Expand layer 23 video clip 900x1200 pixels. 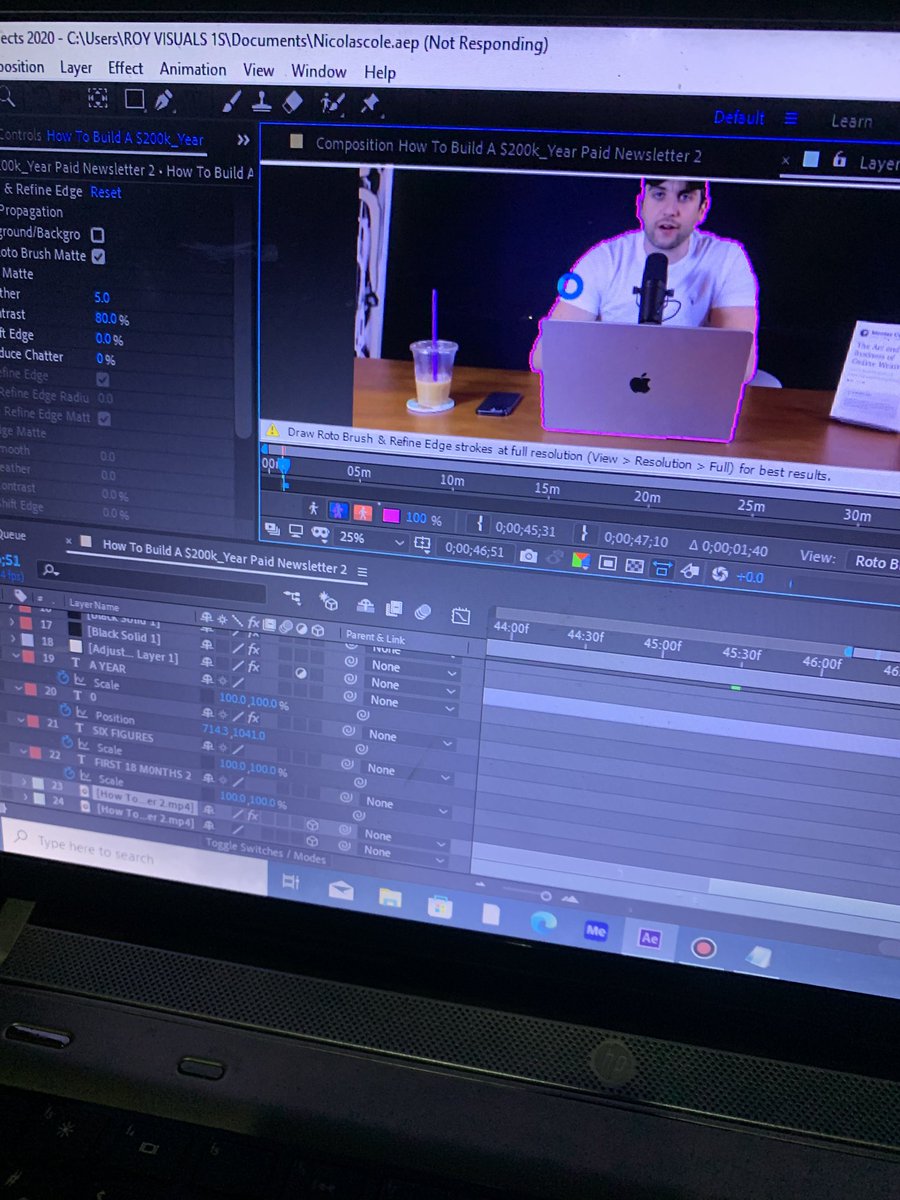point(23,783)
